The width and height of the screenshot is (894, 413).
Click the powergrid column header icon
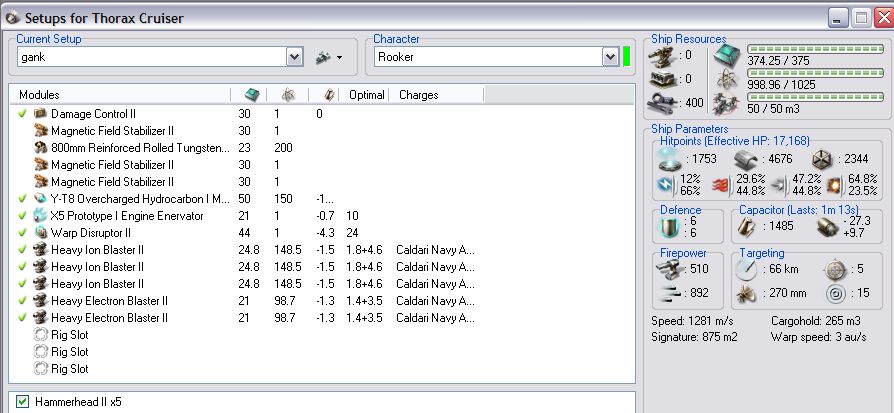point(288,95)
